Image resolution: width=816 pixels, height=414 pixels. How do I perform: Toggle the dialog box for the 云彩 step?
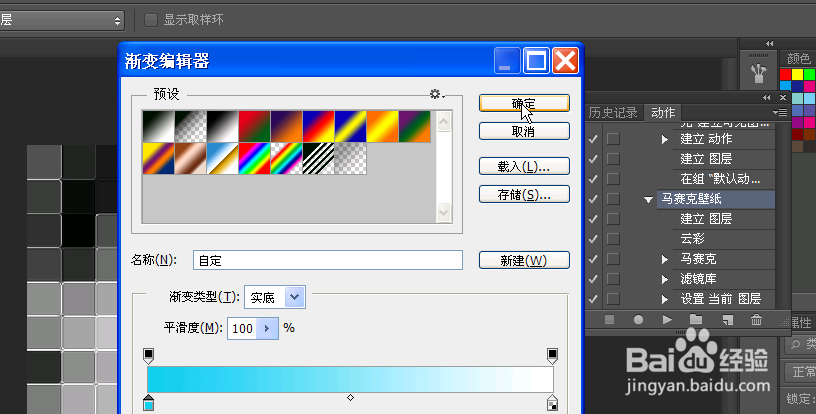tap(614, 239)
